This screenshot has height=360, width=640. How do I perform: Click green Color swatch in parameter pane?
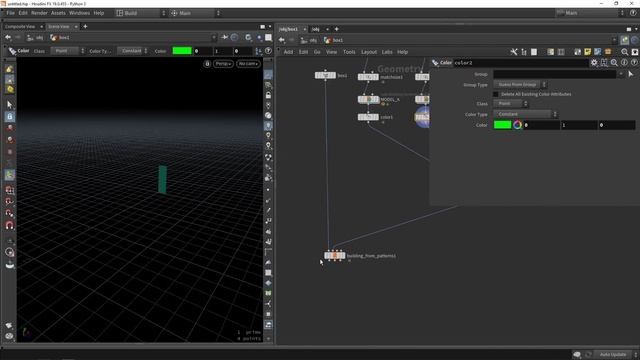click(502, 125)
